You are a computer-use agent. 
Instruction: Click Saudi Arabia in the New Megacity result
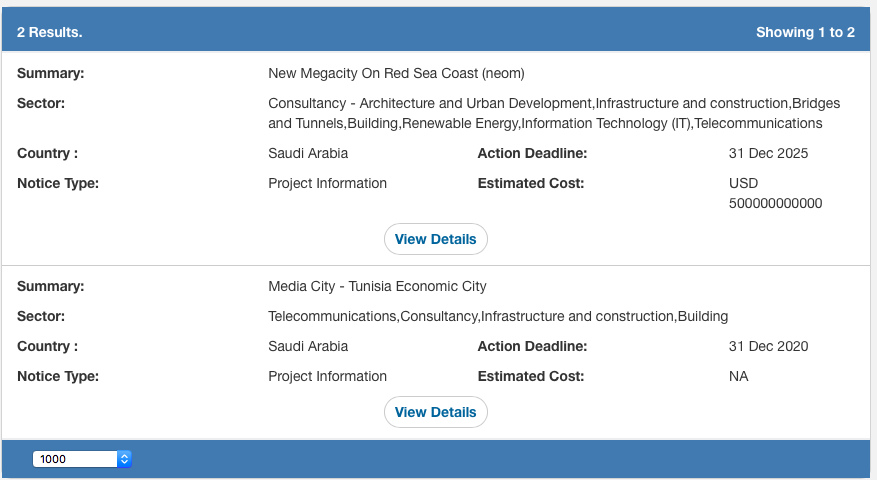coord(308,153)
